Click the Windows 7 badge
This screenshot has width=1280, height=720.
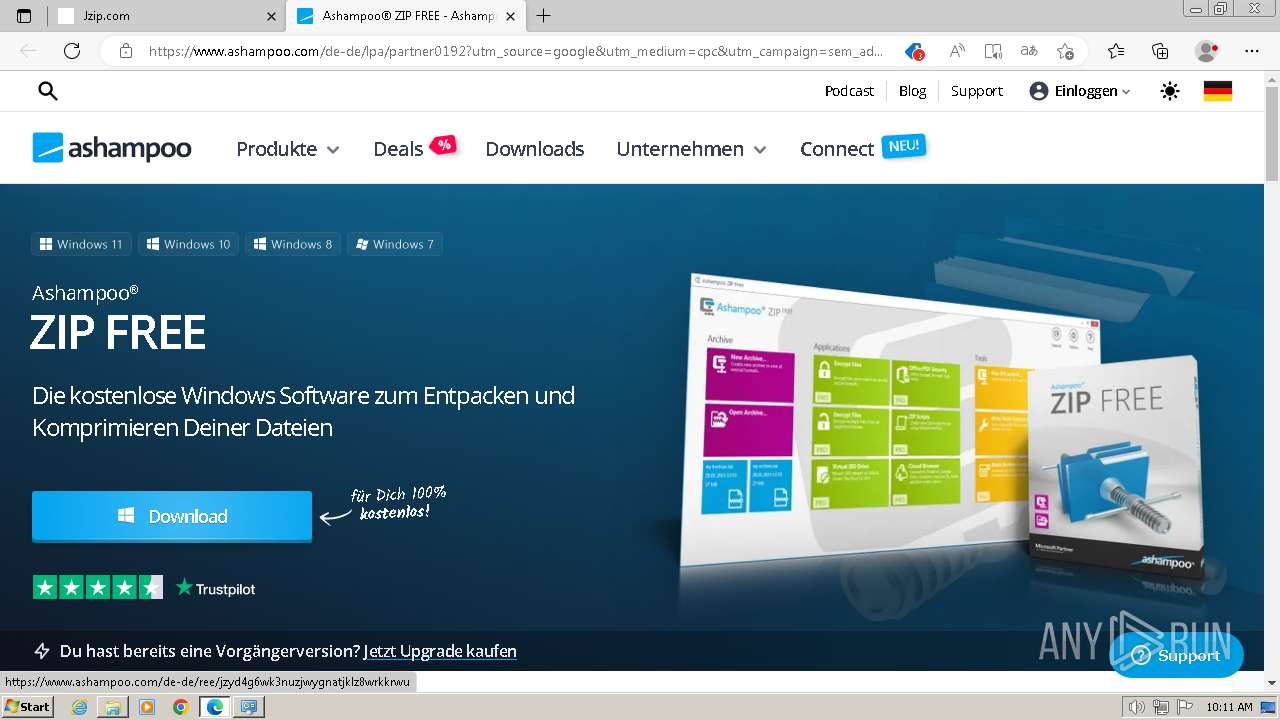coord(395,244)
